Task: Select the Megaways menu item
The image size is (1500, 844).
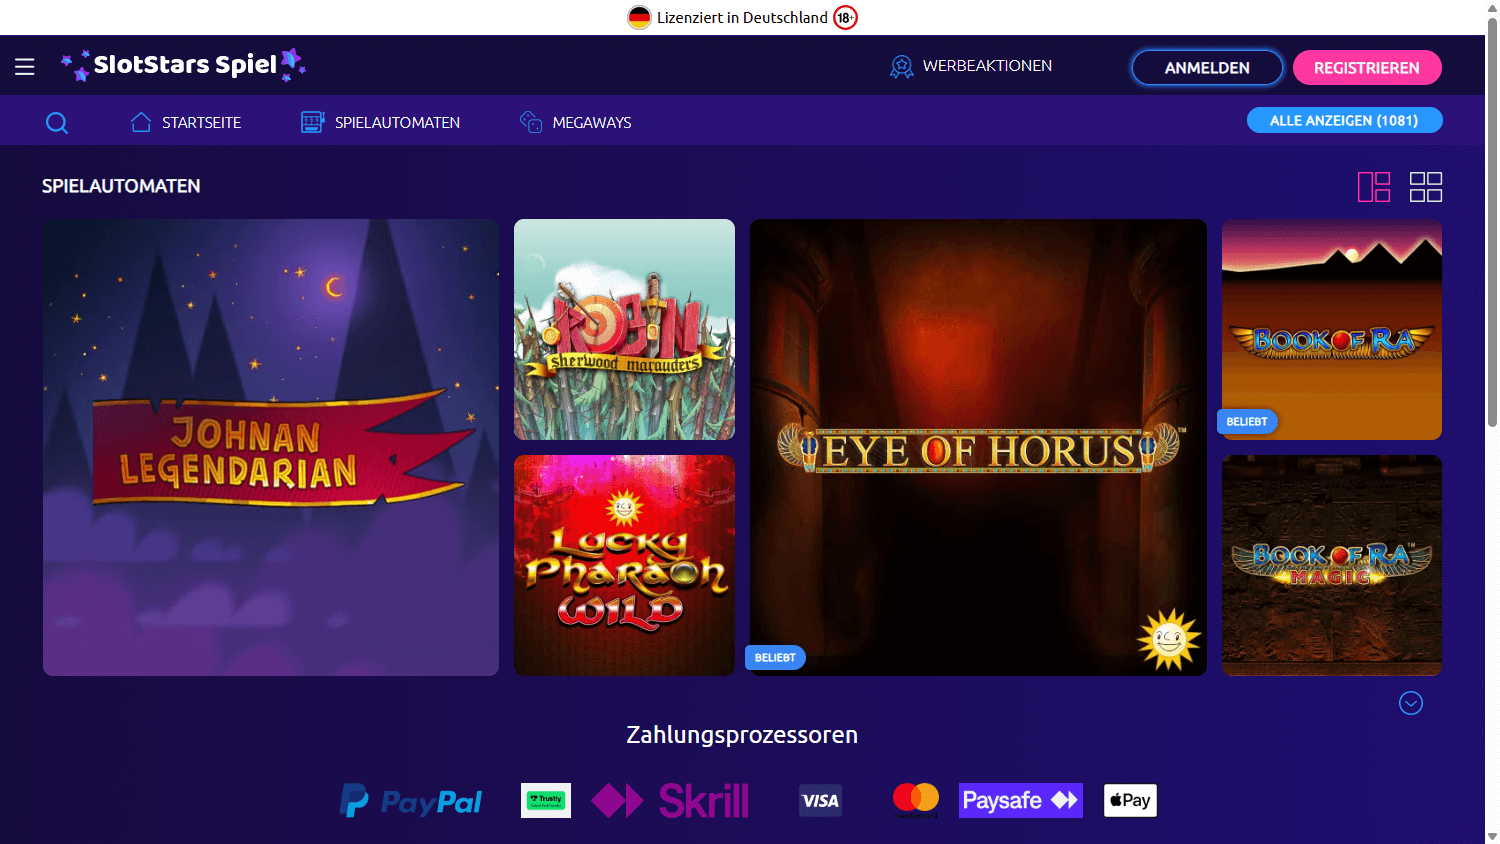Action: click(x=591, y=121)
